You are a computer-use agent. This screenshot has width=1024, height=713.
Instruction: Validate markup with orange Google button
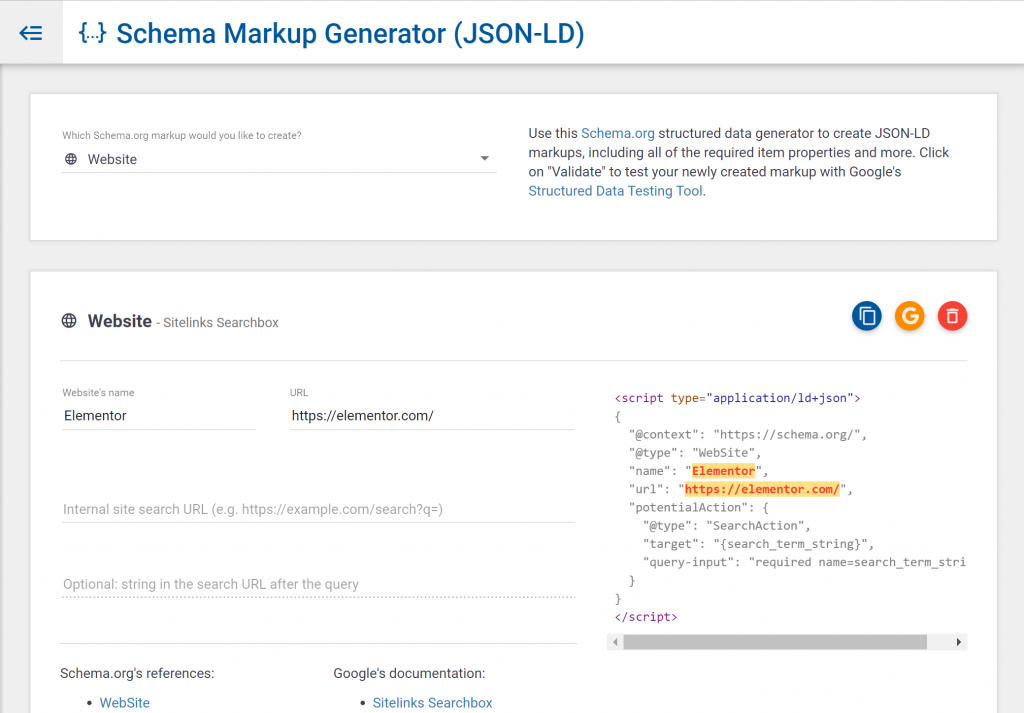coord(909,317)
